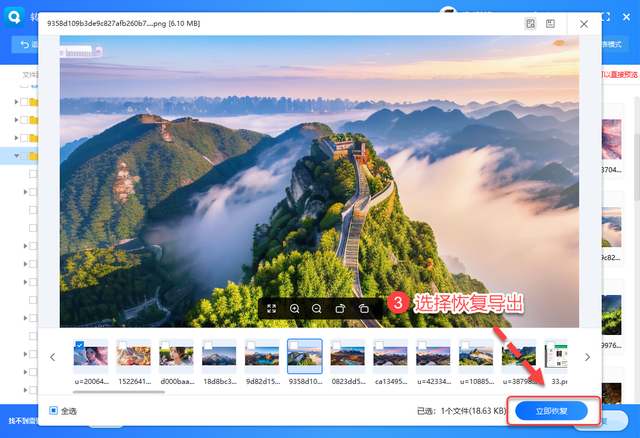Open the 9d82d15... lake thumbnail
This screenshot has width=640, height=438.
pos(262,356)
